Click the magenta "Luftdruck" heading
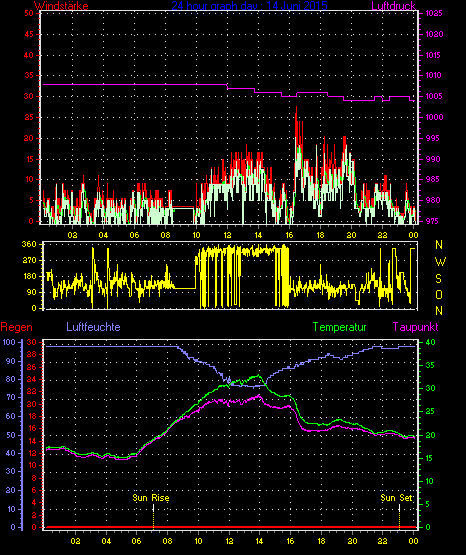The width and height of the screenshot is (466, 555). click(x=393, y=6)
